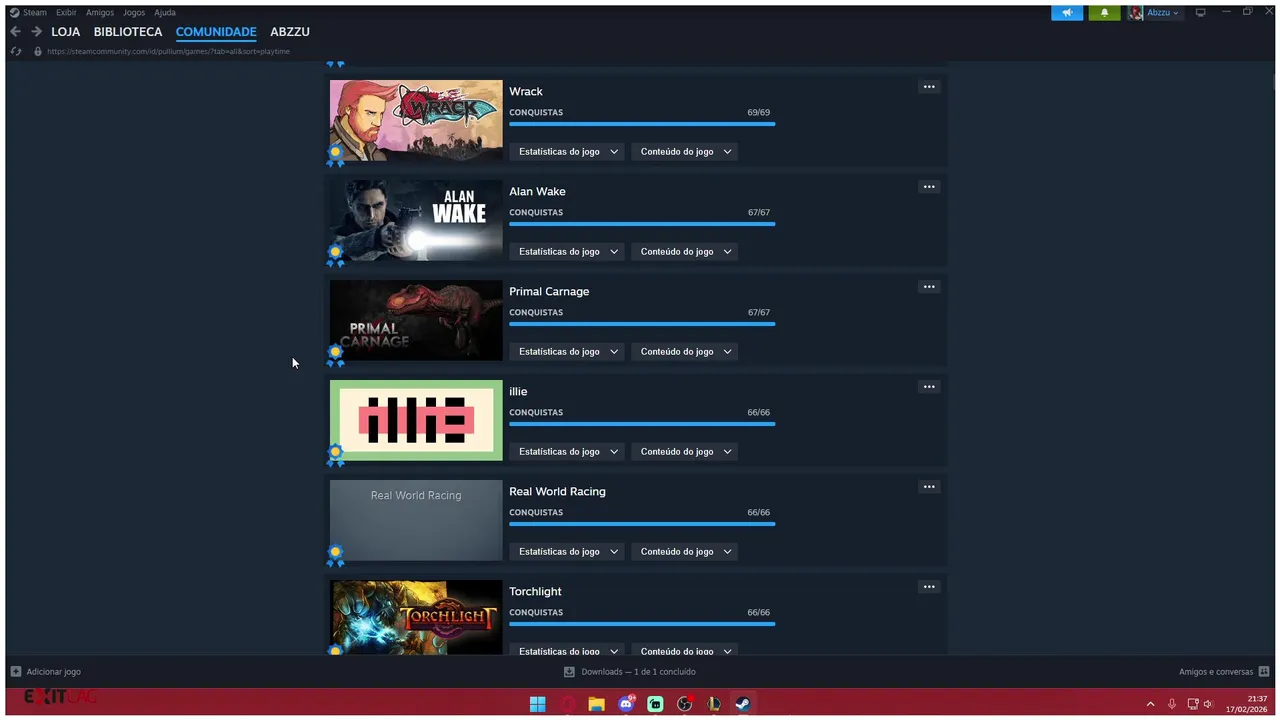
Task: Click the Primal Carnage game thumbnail
Action: 416,320
